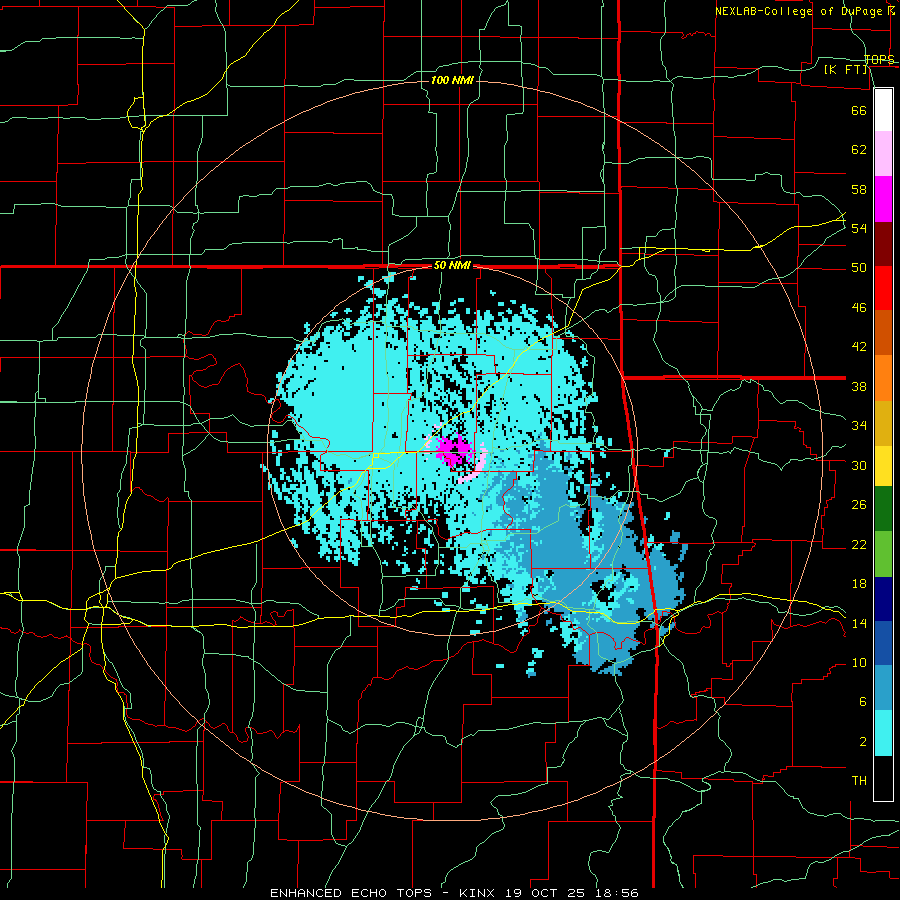This screenshot has height=900, width=900.
Task: Select the cyan legend swatch
Action: [x=883, y=733]
